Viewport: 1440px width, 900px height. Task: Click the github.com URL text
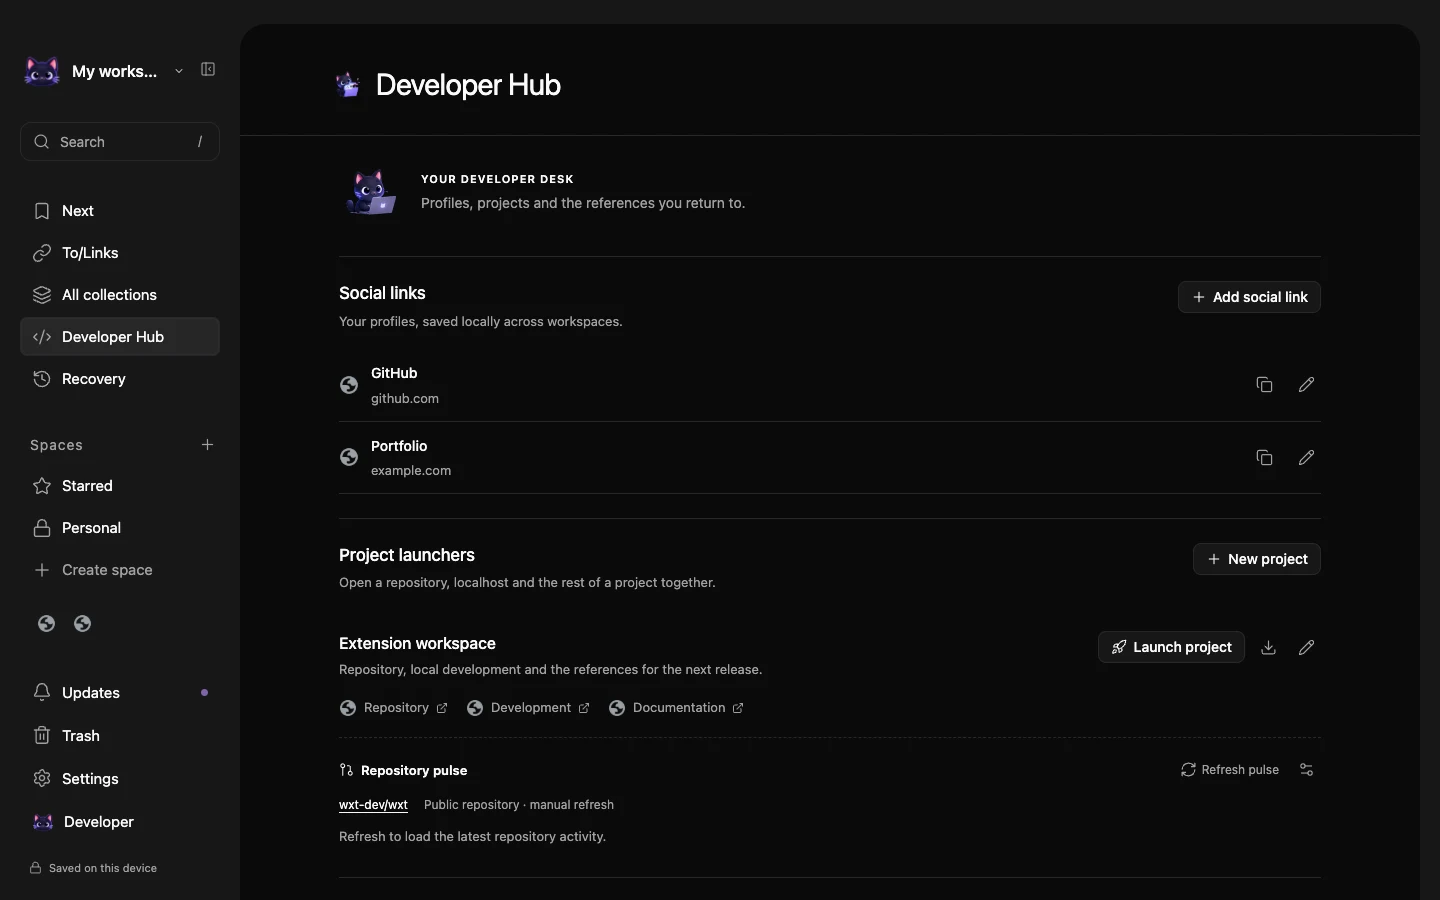(x=405, y=399)
